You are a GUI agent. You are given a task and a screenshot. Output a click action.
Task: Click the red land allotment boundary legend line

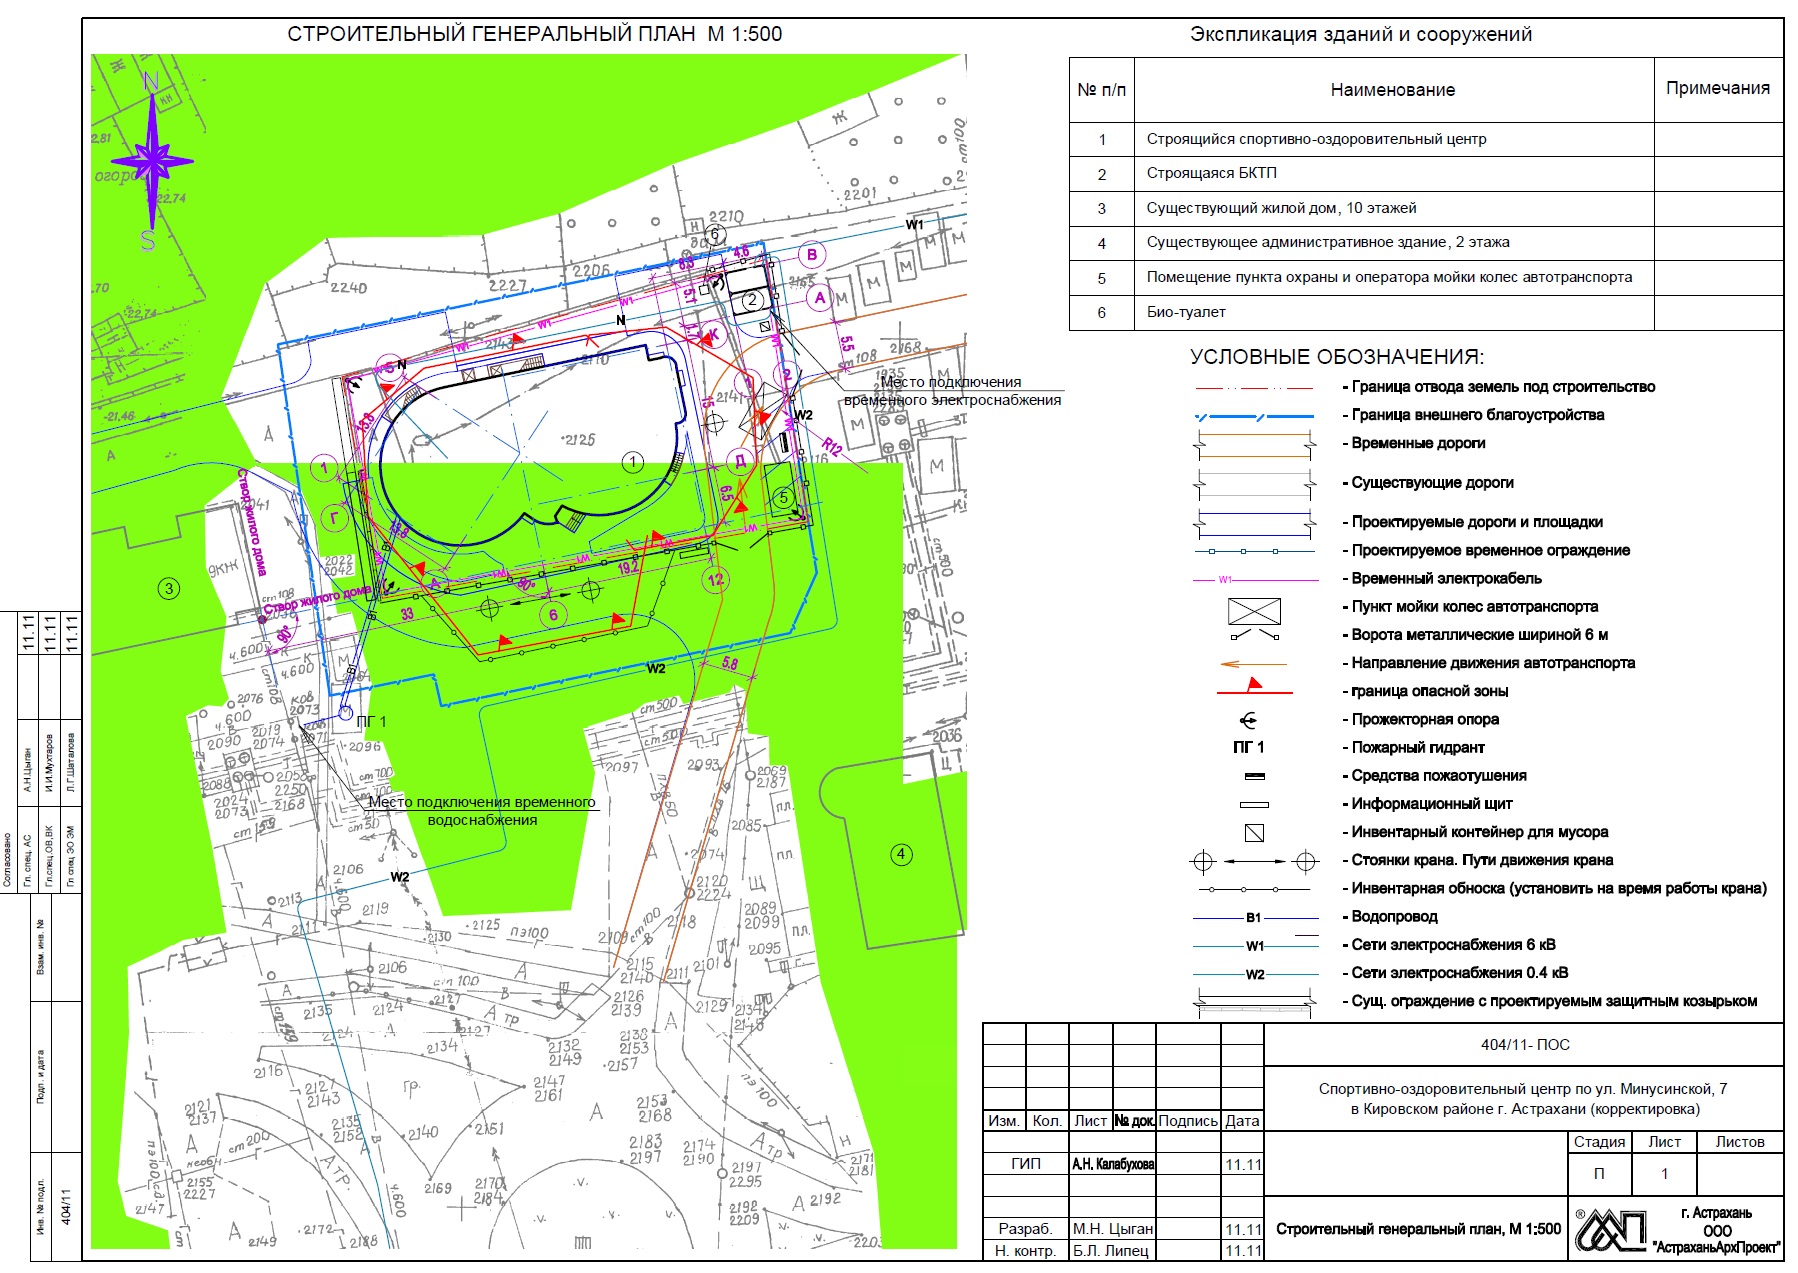point(1254,388)
